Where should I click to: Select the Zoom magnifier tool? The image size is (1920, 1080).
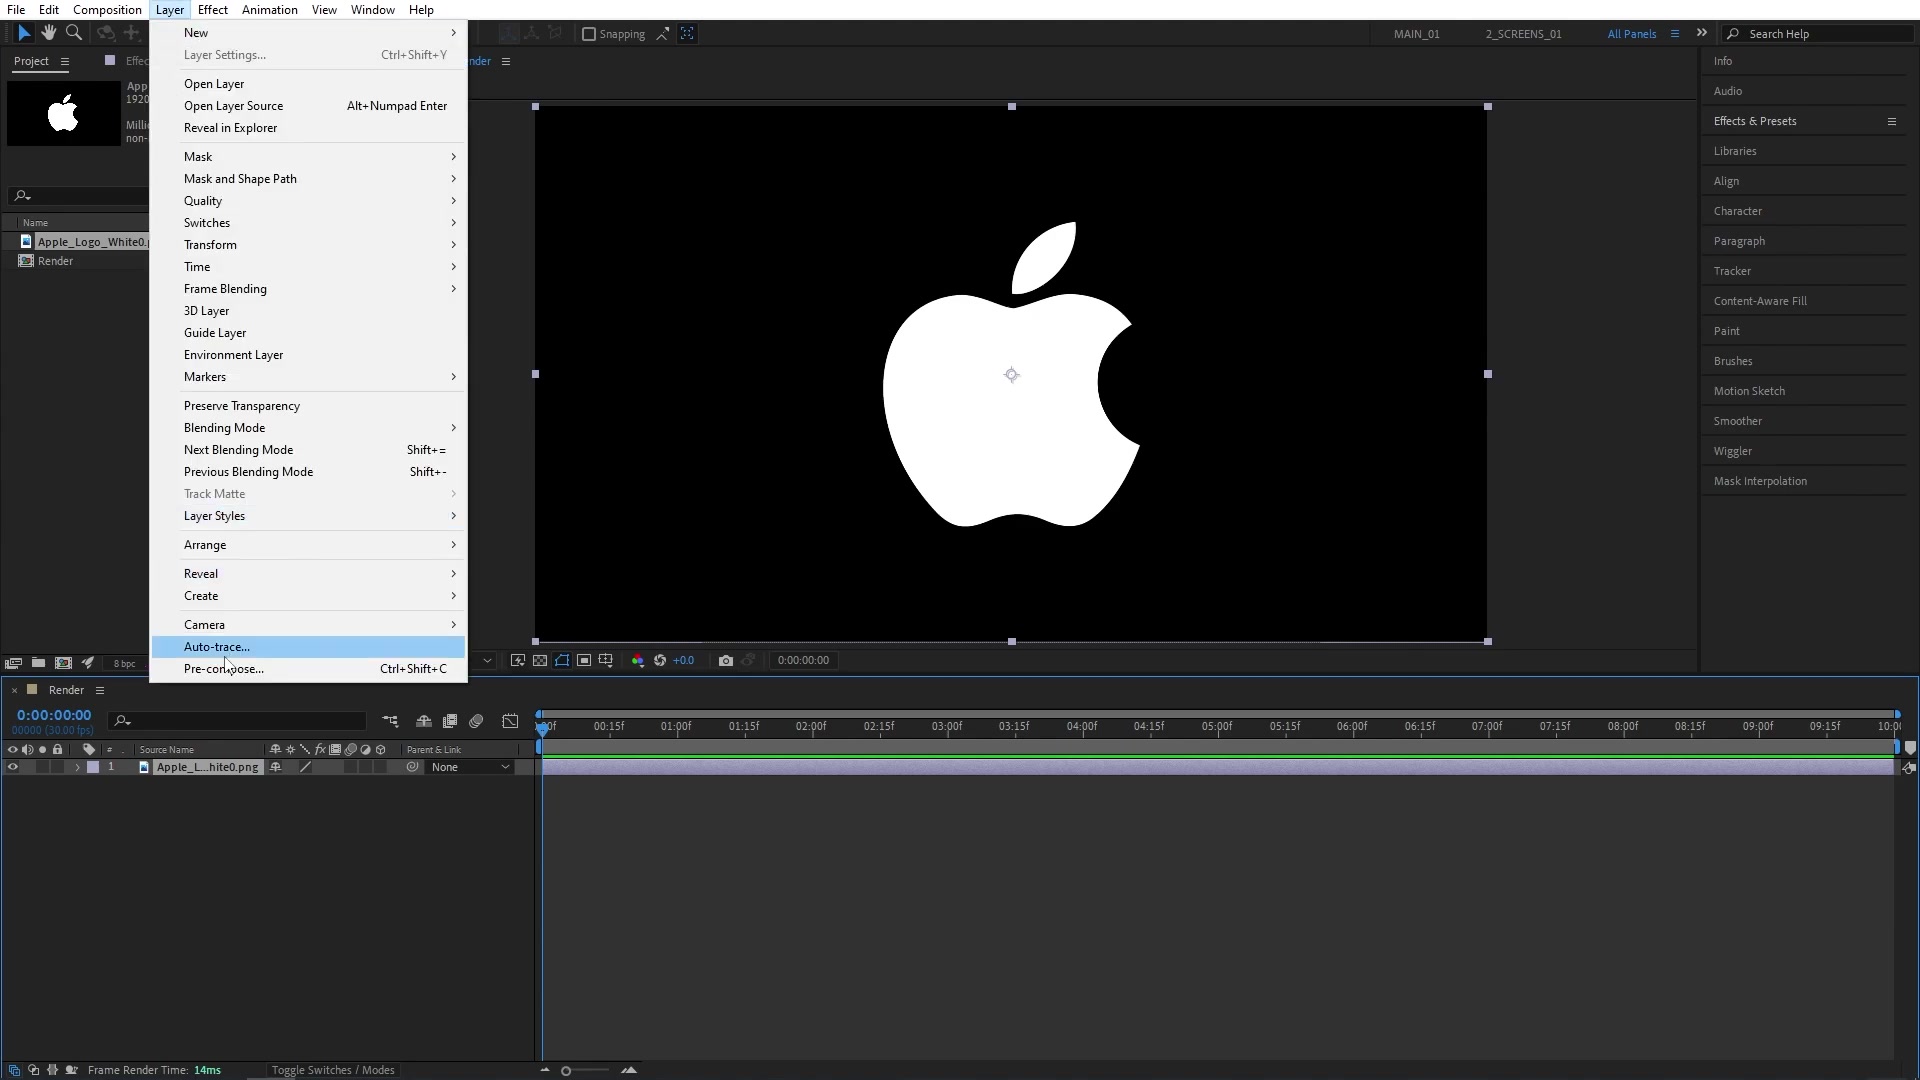pos(74,33)
